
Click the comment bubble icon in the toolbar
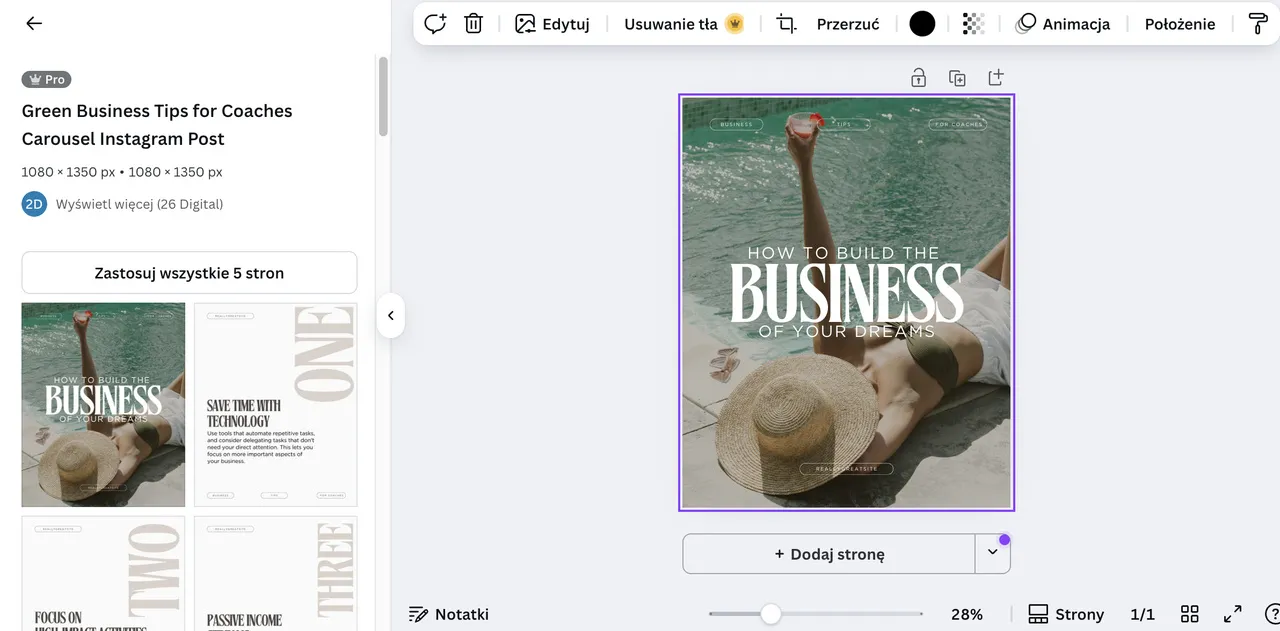click(435, 24)
